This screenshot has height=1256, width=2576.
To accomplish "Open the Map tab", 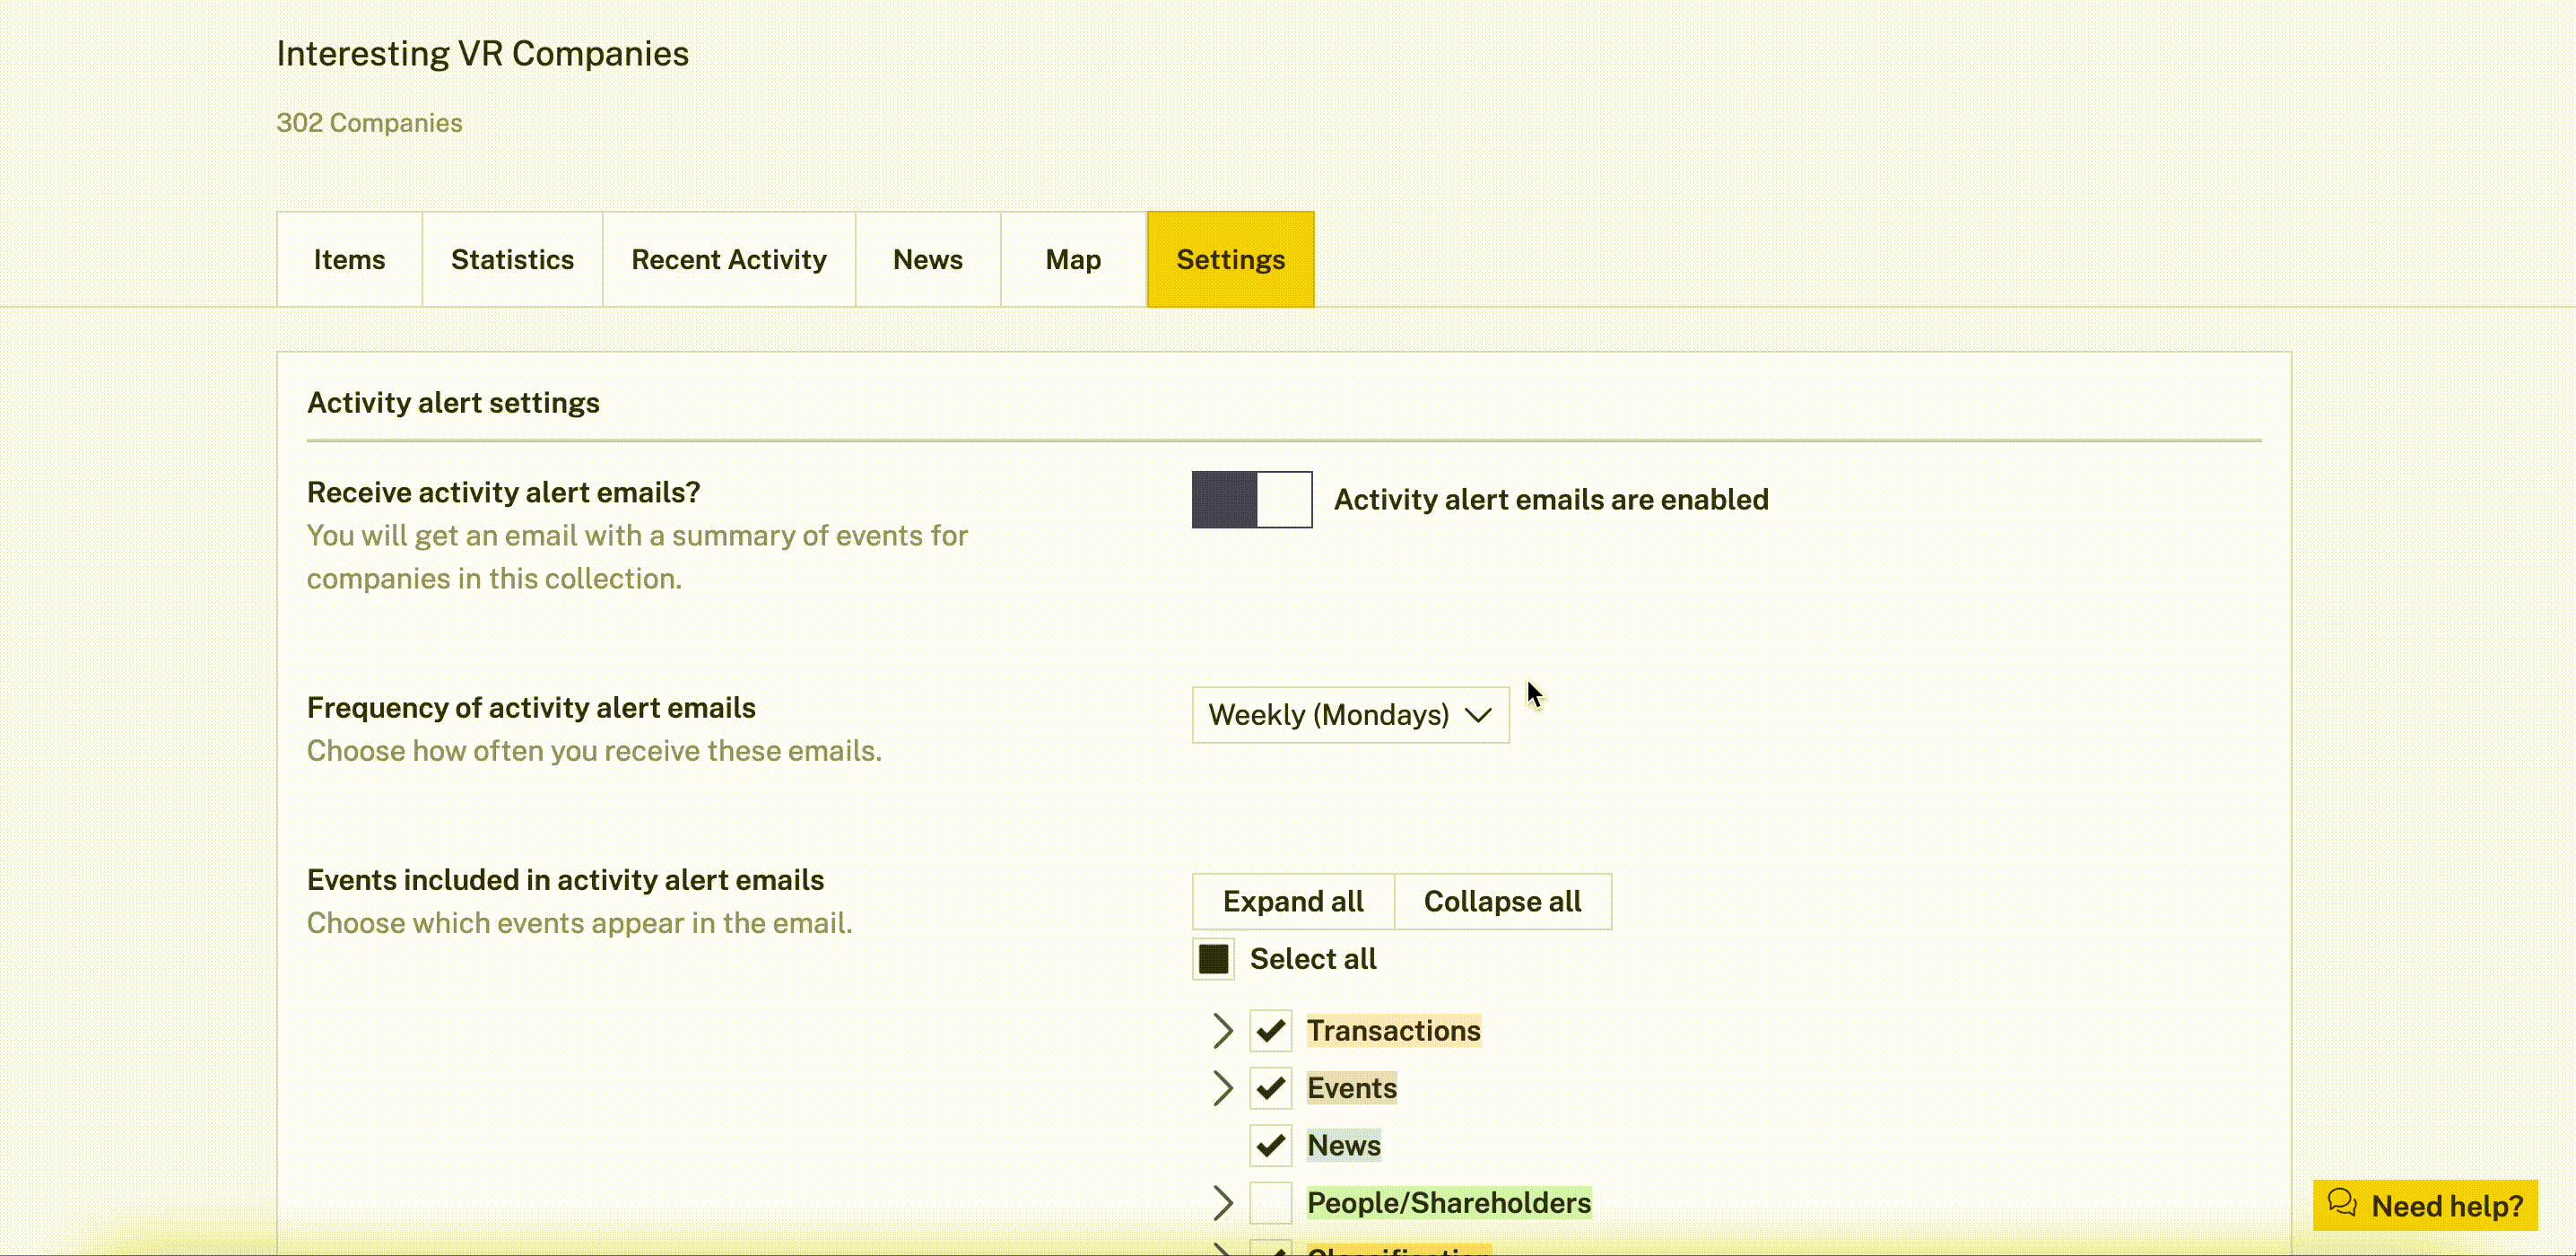I will (1073, 259).
